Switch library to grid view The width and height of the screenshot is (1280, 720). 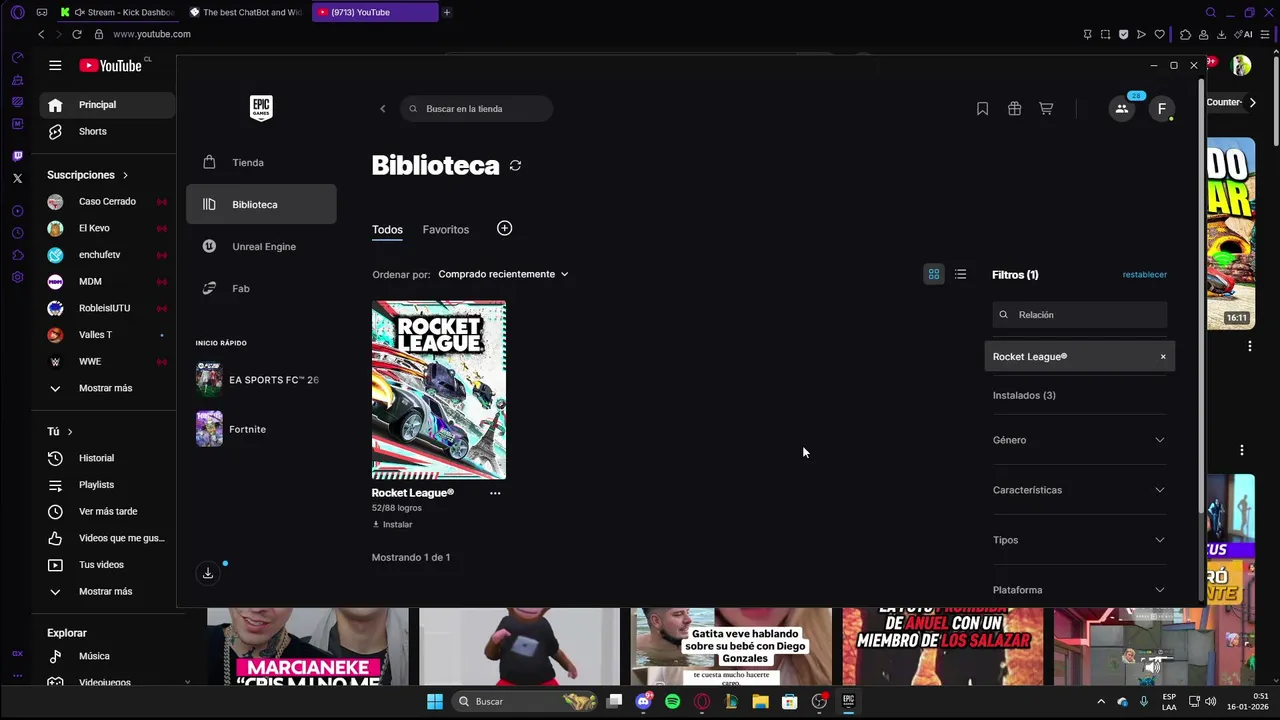point(934,274)
